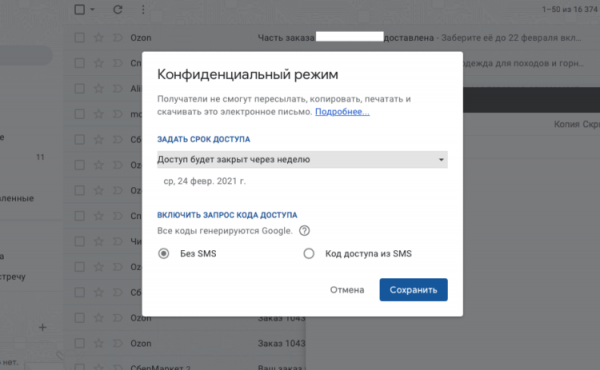Star the upper Ozon 'Заказ 1043' row

[99, 318]
